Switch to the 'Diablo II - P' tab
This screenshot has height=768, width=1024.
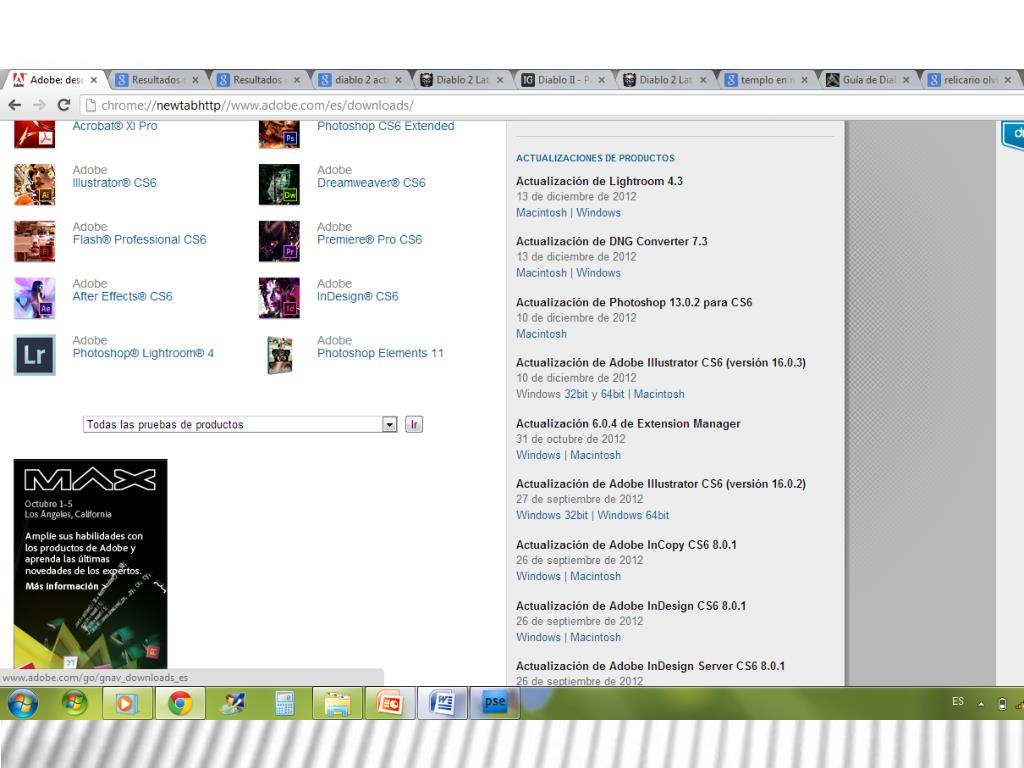coord(564,80)
